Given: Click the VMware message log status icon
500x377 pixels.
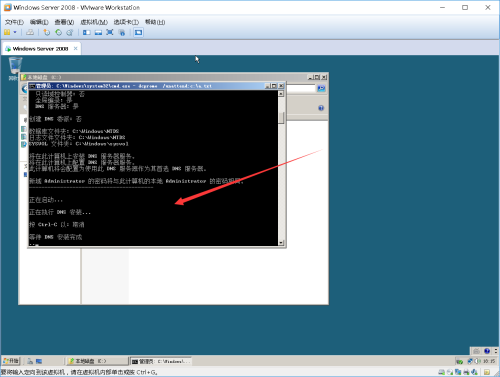Looking at the screenshot, I should point(487,372).
